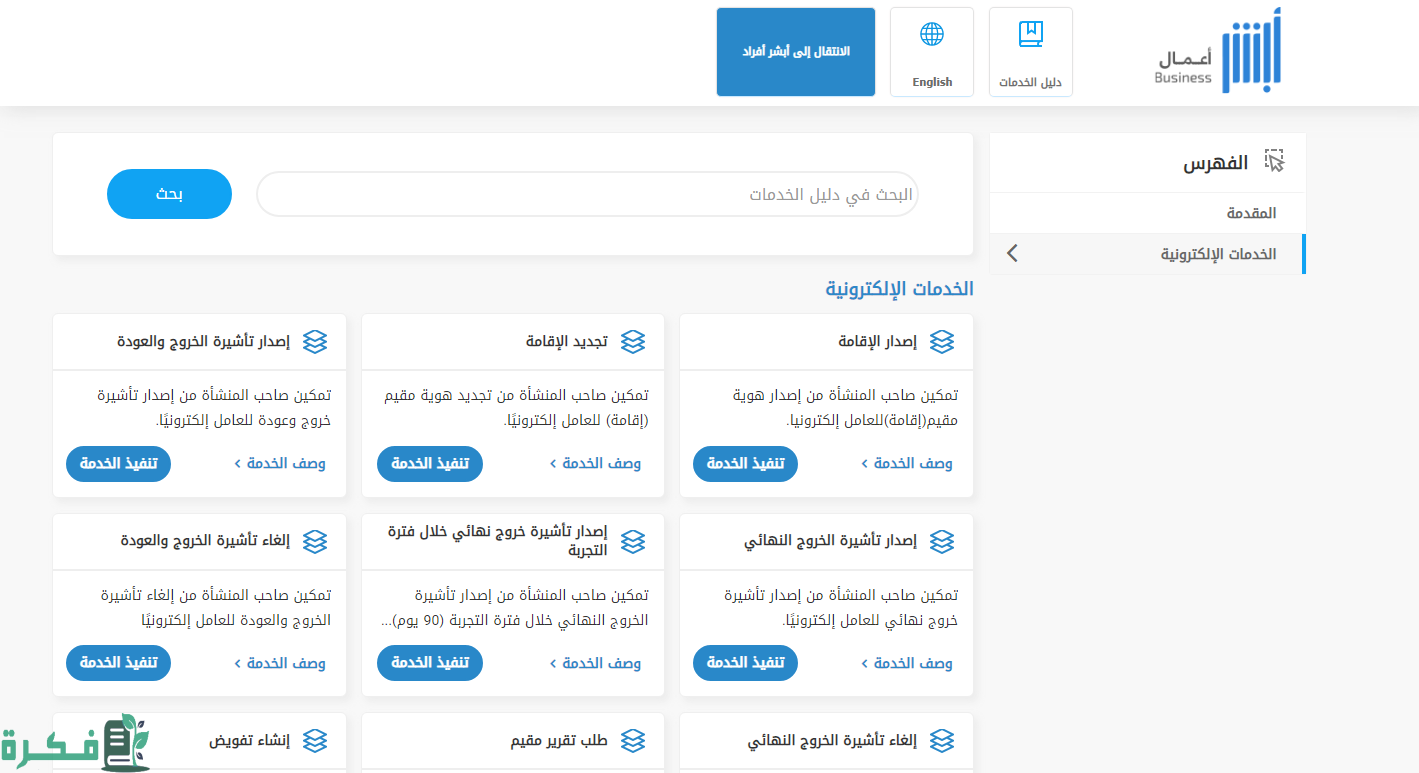Click the إلغاء تأشيرة الخروج والعودة title
Screen dimensions: 1419x773
click(205, 542)
